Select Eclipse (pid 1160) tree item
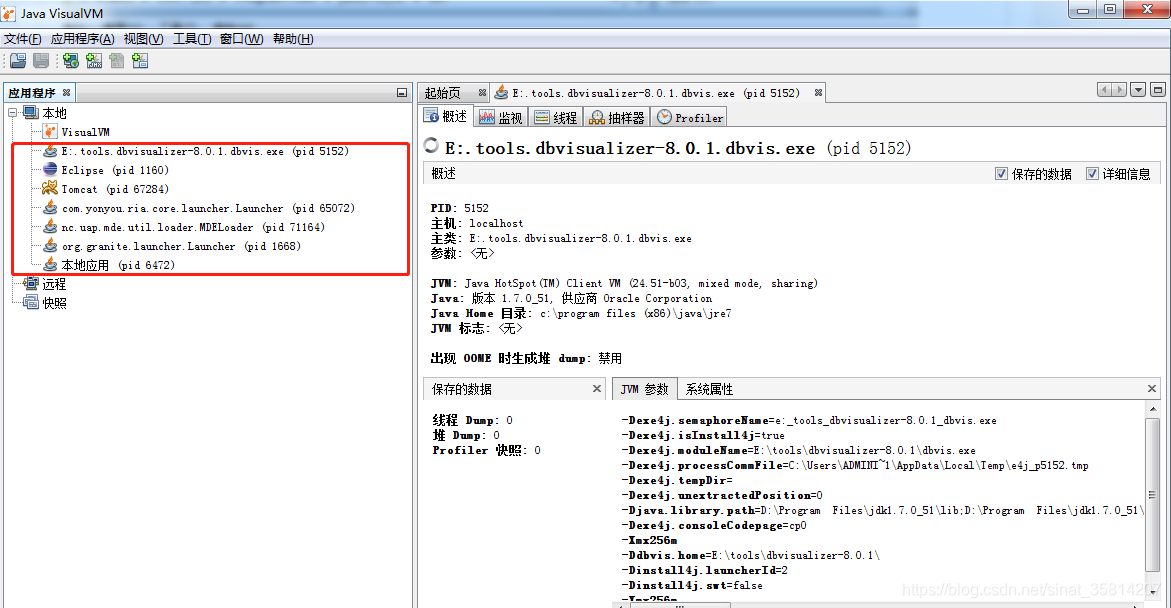Viewport: 1171px width, 608px height. pos(115,170)
